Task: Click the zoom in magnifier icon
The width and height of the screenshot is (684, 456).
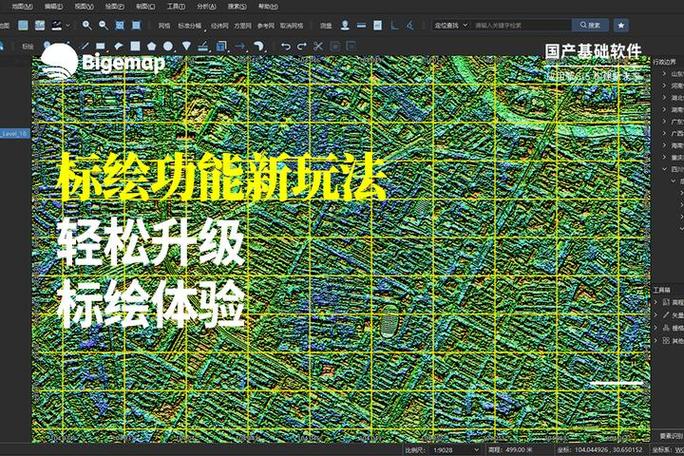Action: [x=87, y=24]
